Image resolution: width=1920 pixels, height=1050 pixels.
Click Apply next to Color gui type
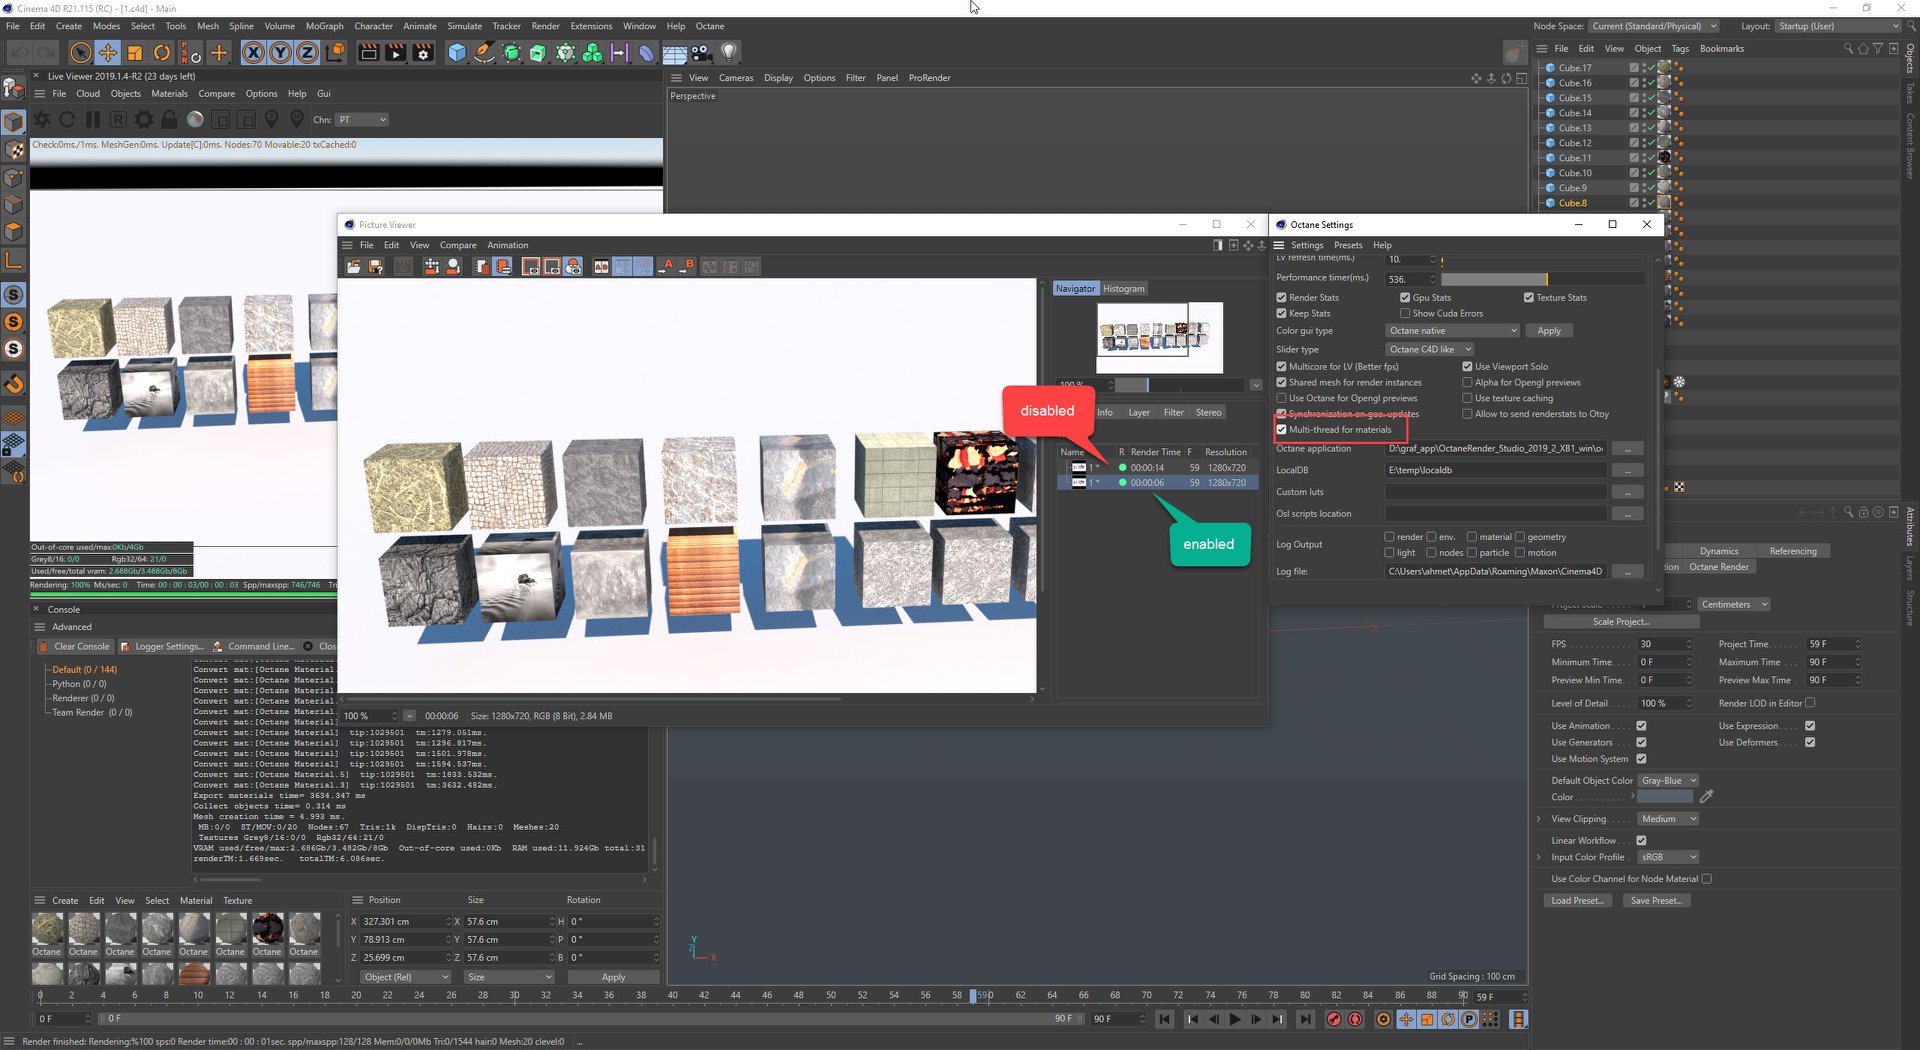(1549, 331)
